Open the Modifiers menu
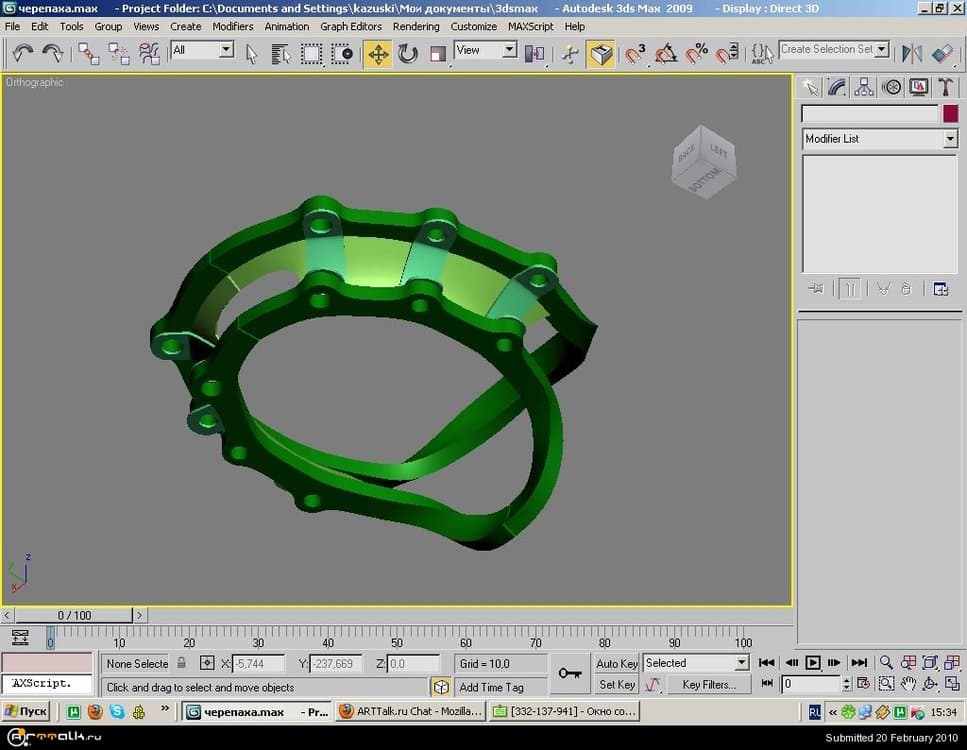Viewport: 967px width, 750px height. [x=232, y=27]
